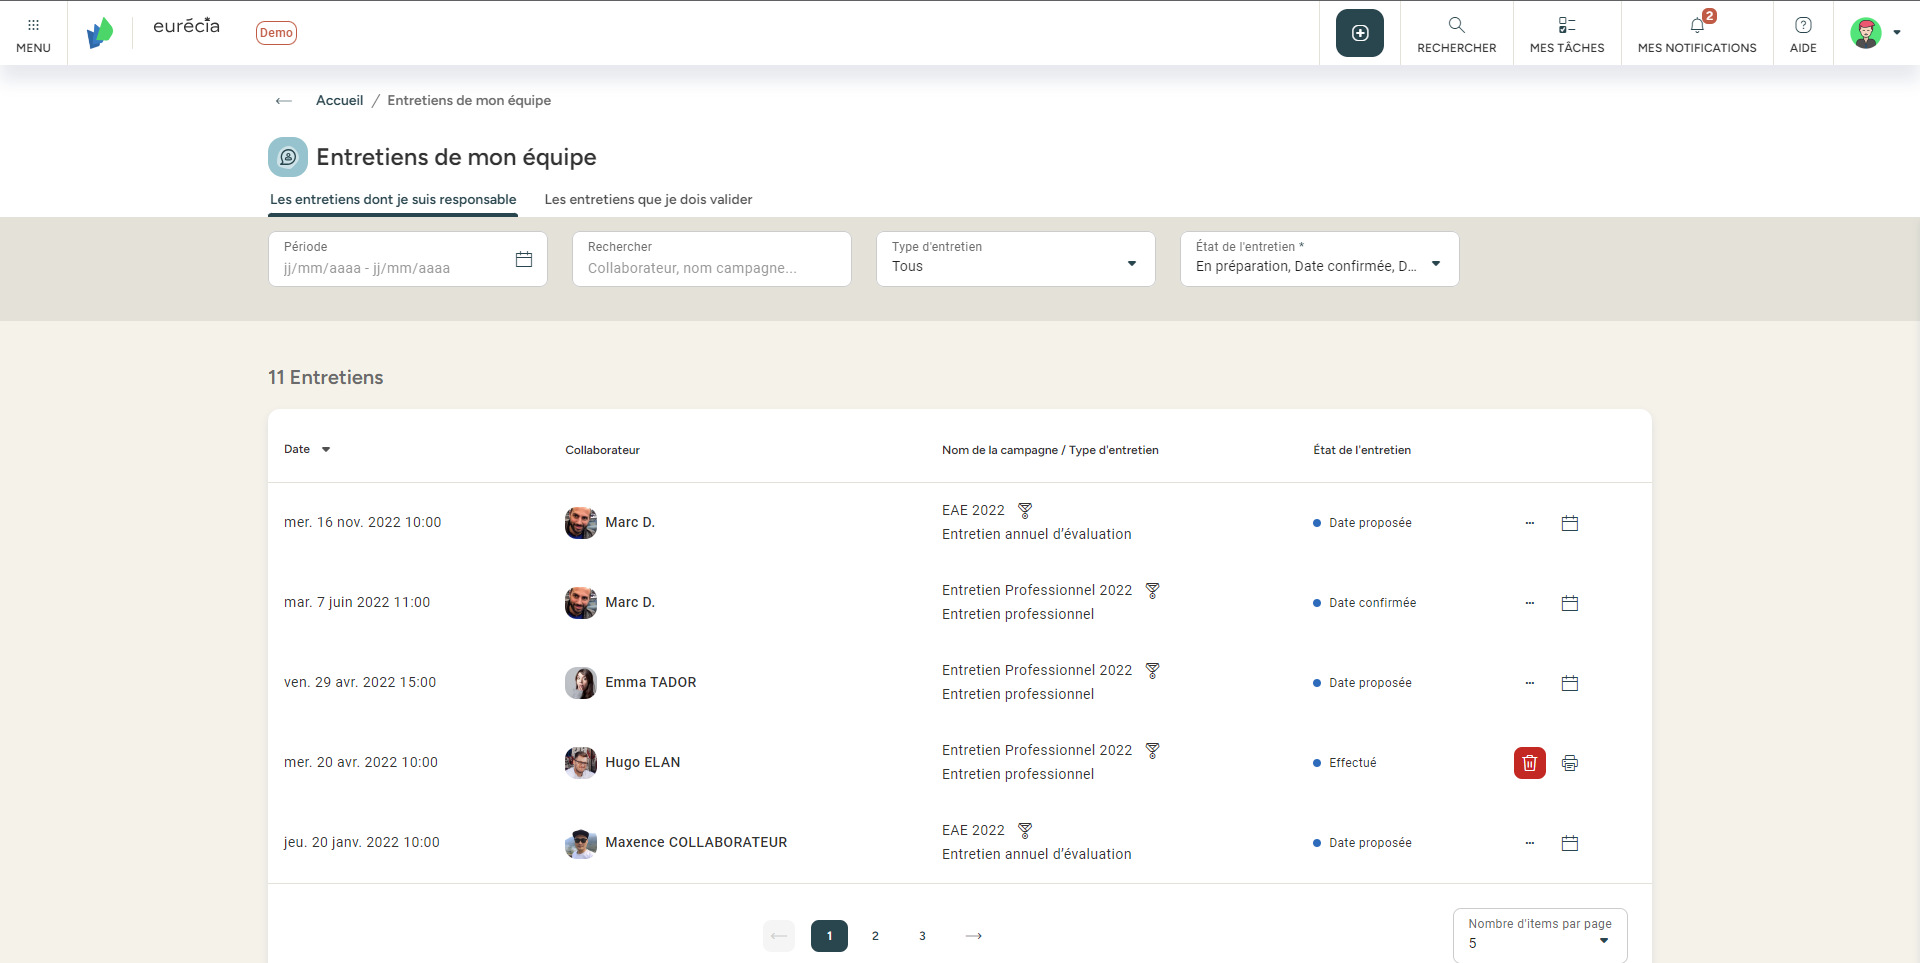Screen dimensions: 1920x963
Task: Open the apps grid MENU icon
Action: click(33, 25)
